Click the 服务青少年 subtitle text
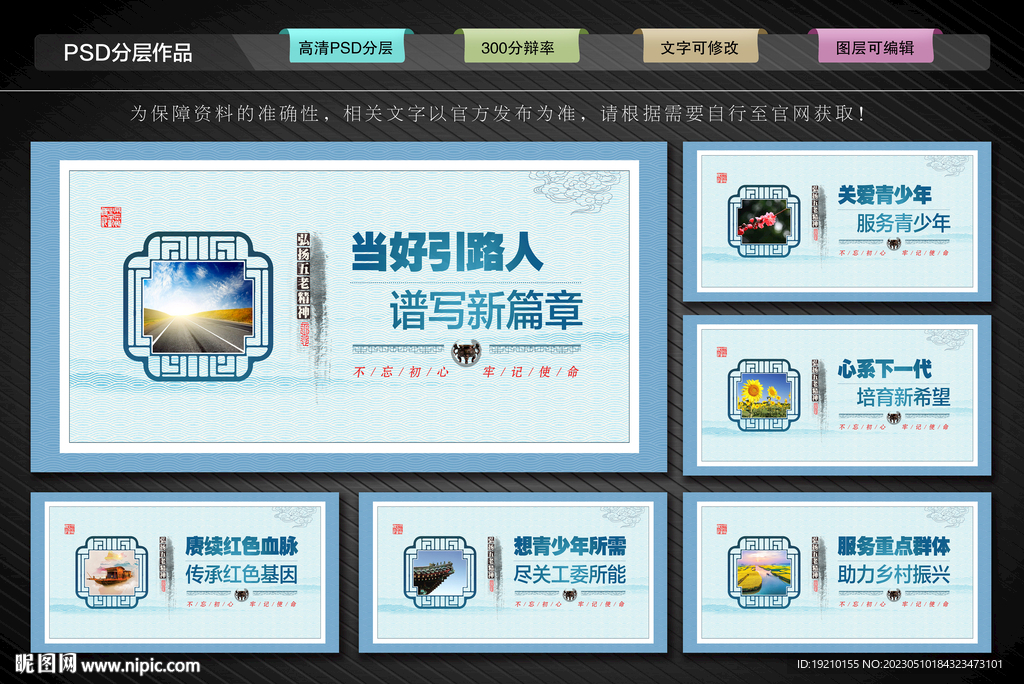This screenshot has width=1024, height=684. pyautogui.click(x=903, y=223)
